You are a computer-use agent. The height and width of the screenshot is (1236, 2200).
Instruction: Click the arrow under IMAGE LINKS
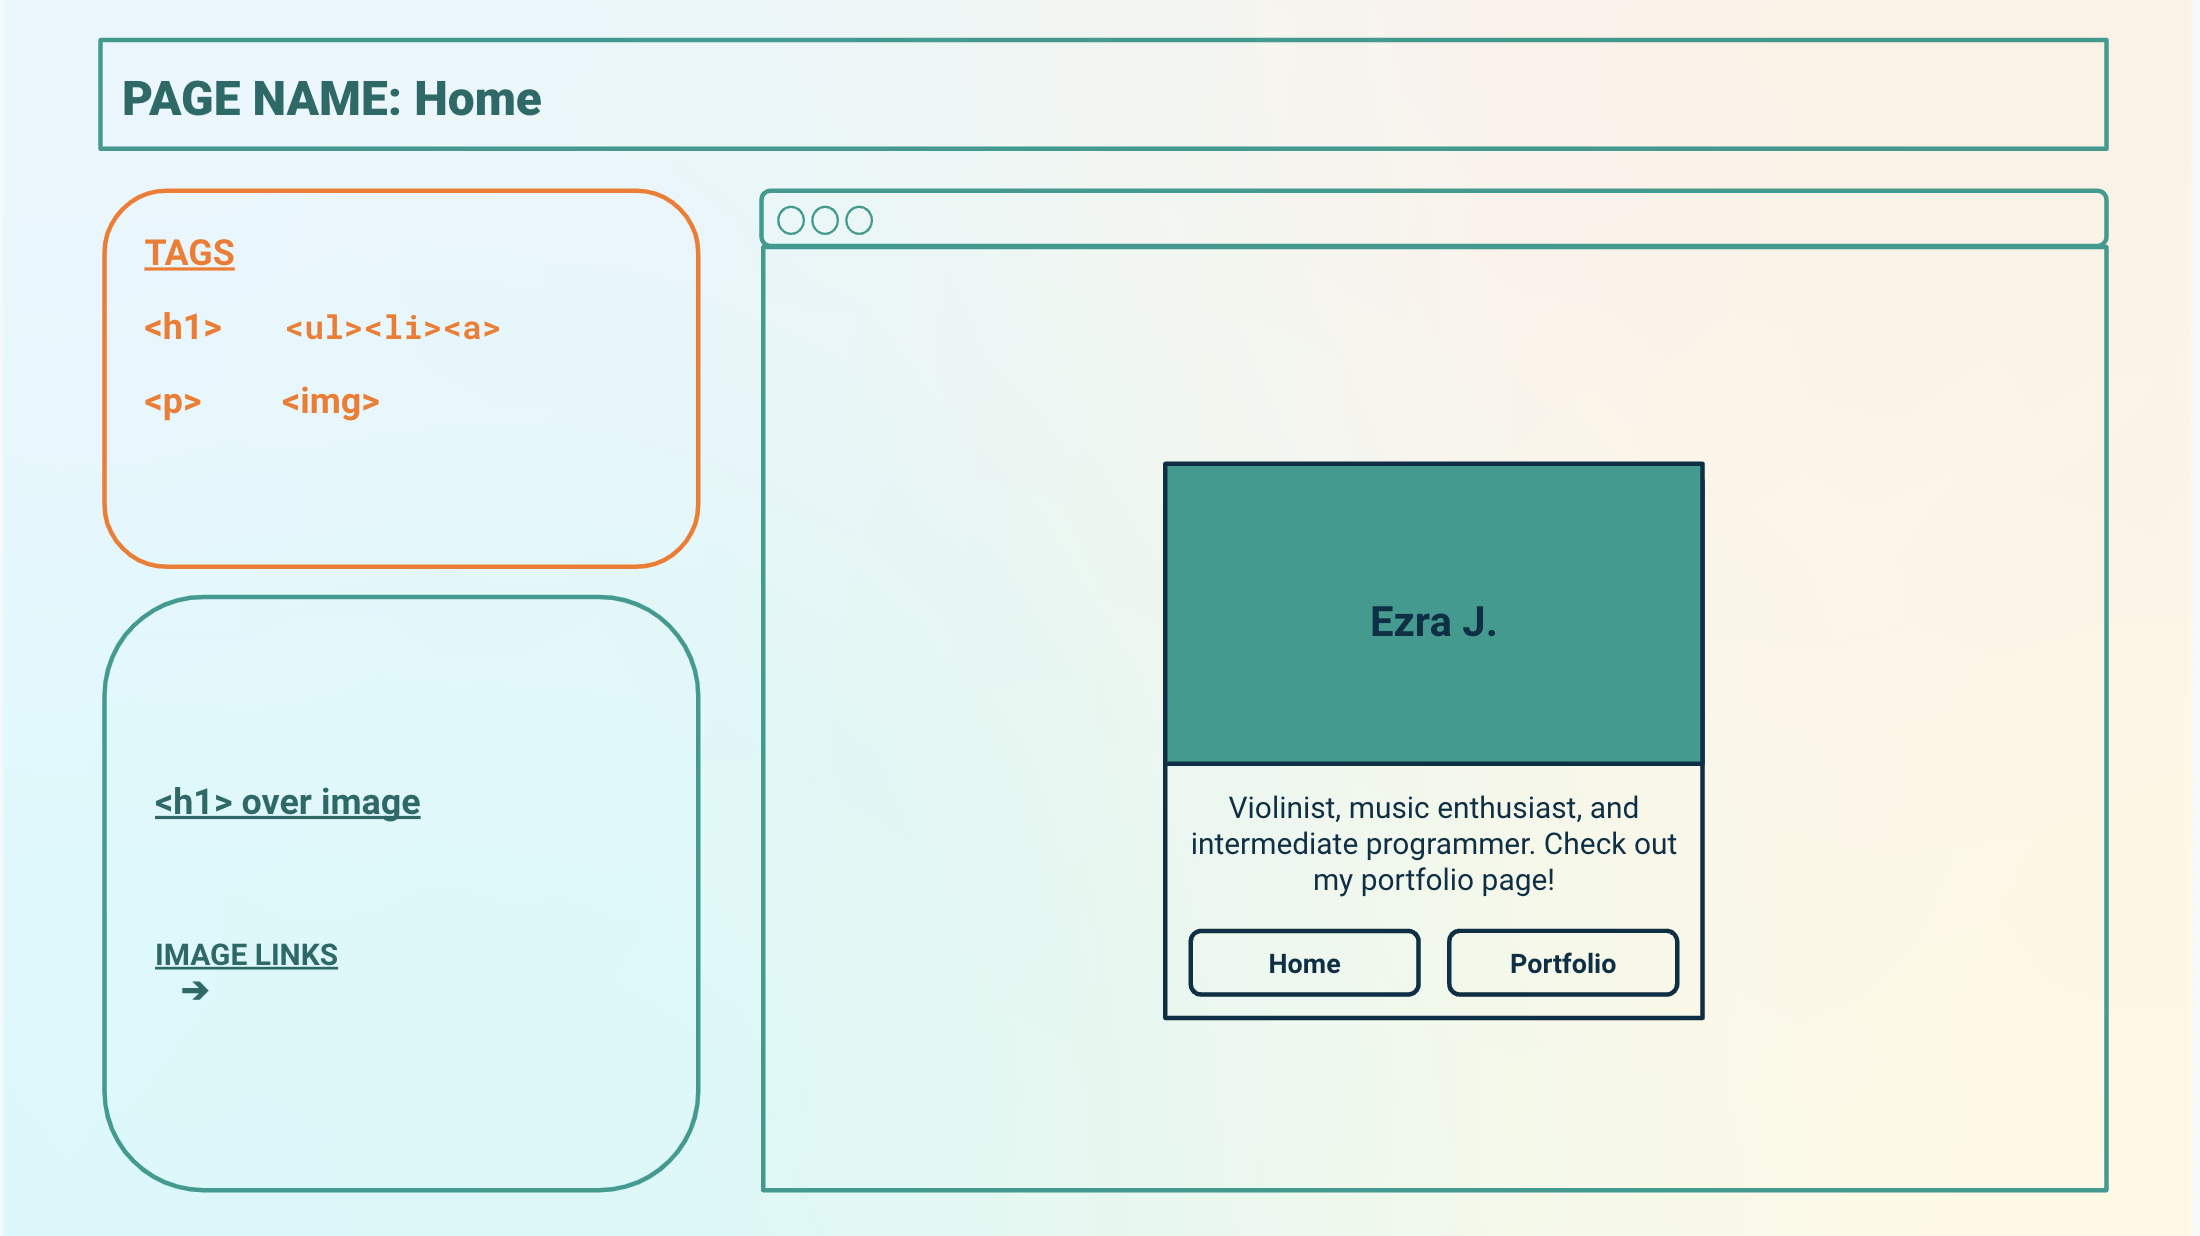196,990
